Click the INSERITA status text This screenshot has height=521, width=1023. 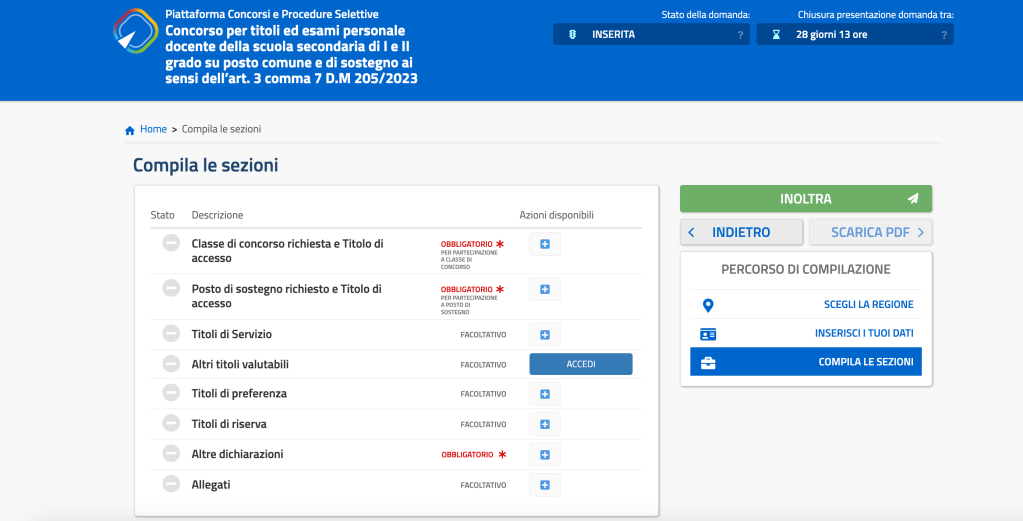(613, 35)
